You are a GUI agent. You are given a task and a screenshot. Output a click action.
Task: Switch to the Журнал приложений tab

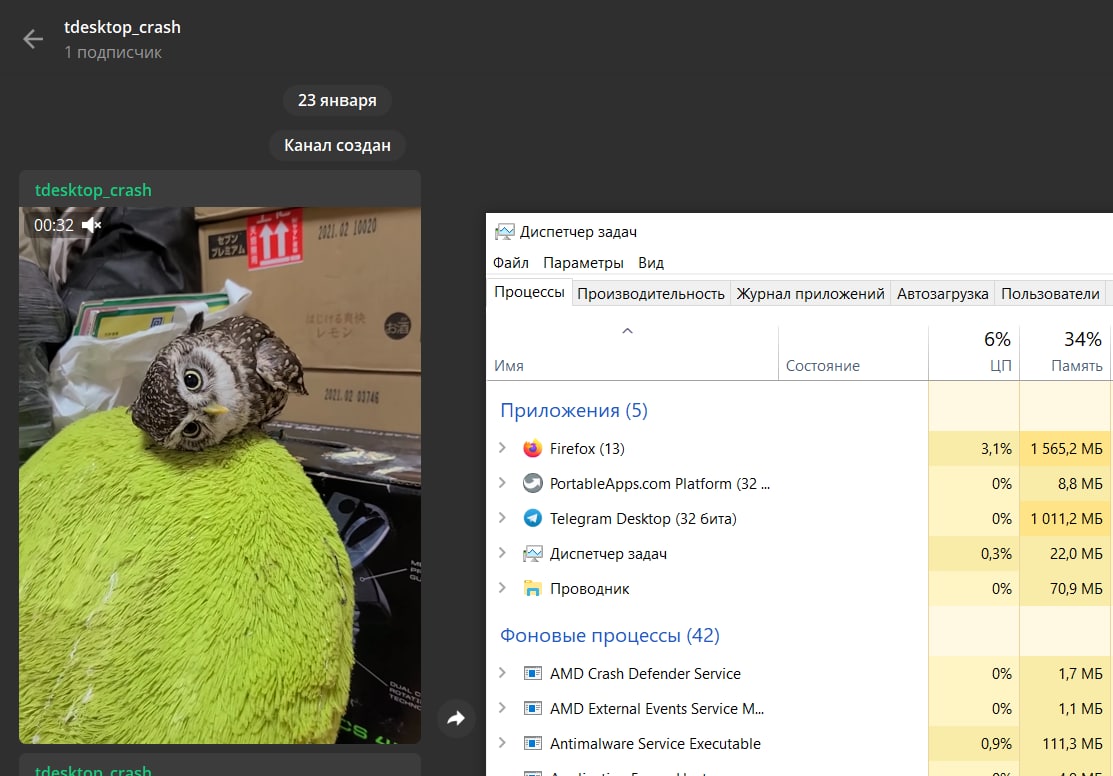[811, 294]
